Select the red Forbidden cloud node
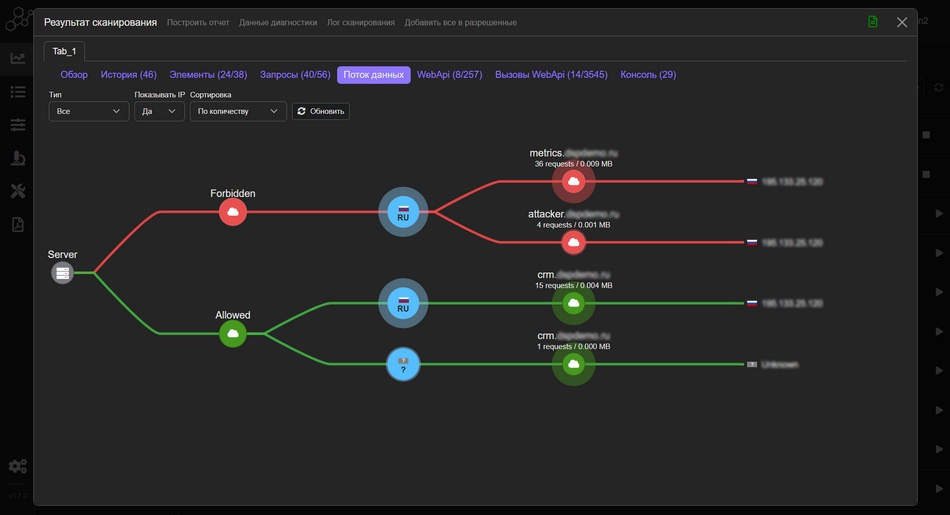 point(233,211)
